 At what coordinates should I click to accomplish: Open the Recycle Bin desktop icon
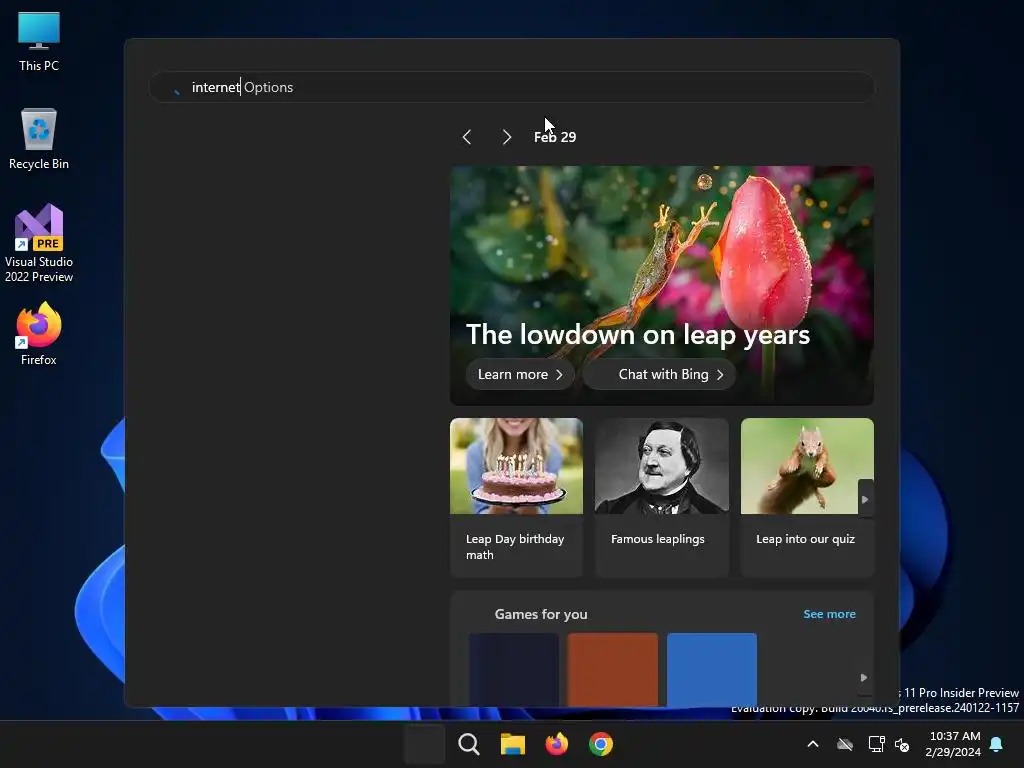(39, 138)
